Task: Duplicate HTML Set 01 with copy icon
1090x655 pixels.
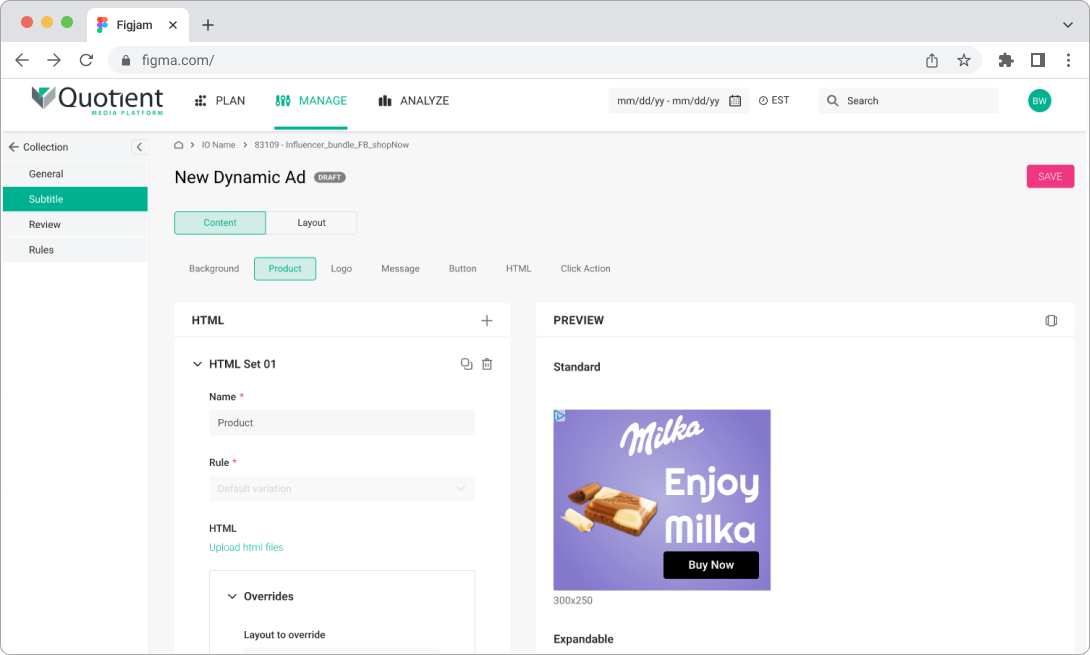Action: click(466, 364)
